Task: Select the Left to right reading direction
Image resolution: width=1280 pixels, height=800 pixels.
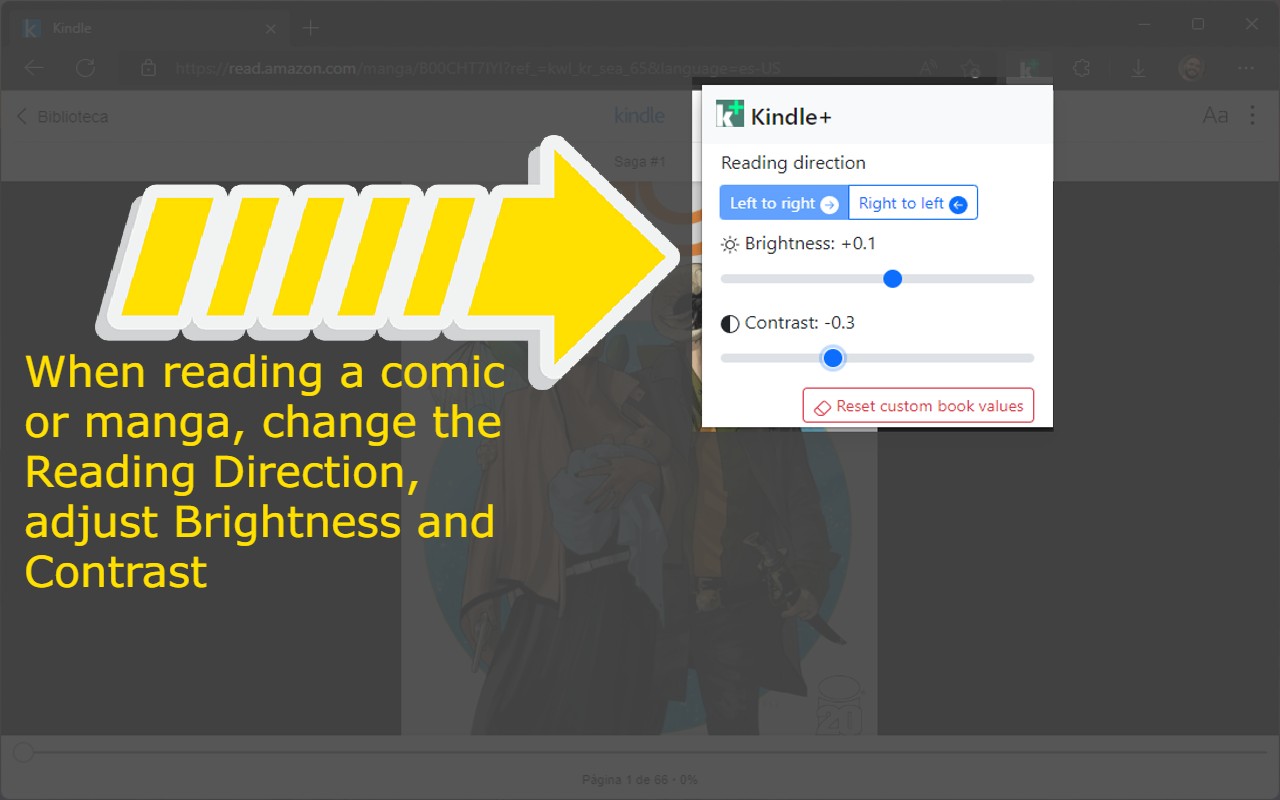Action: [x=784, y=203]
